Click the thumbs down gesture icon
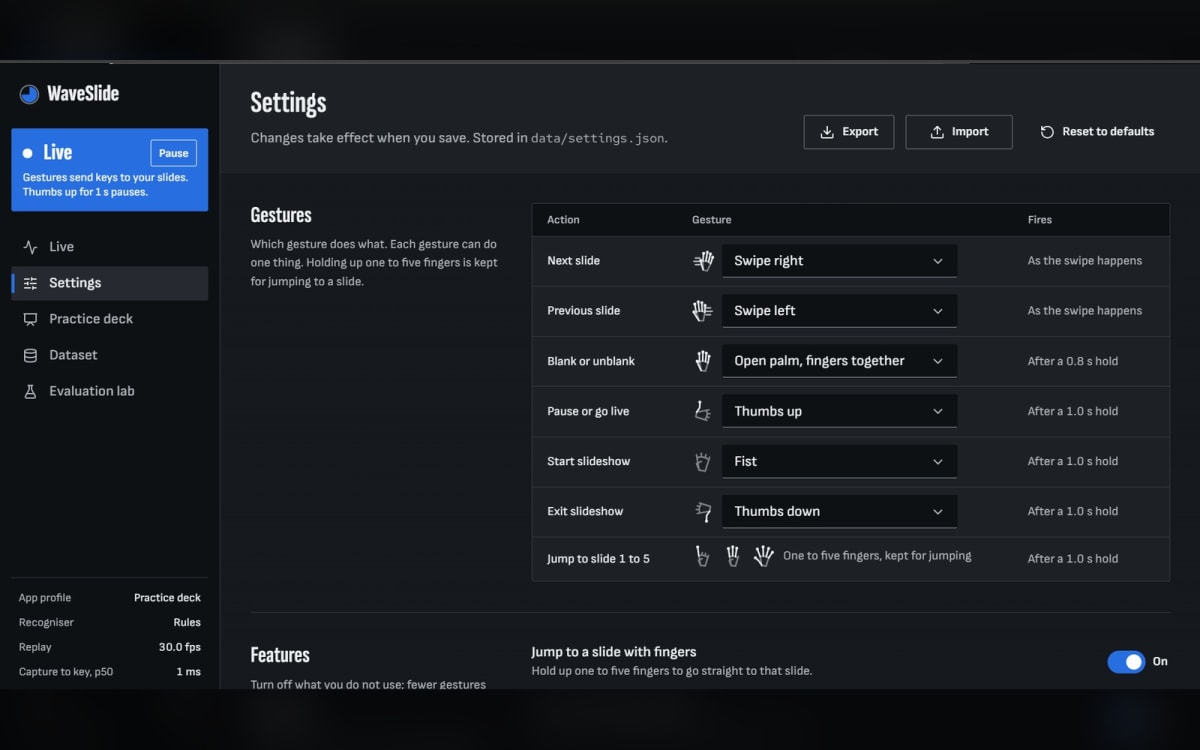The height and width of the screenshot is (750, 1200). point(703,511)
